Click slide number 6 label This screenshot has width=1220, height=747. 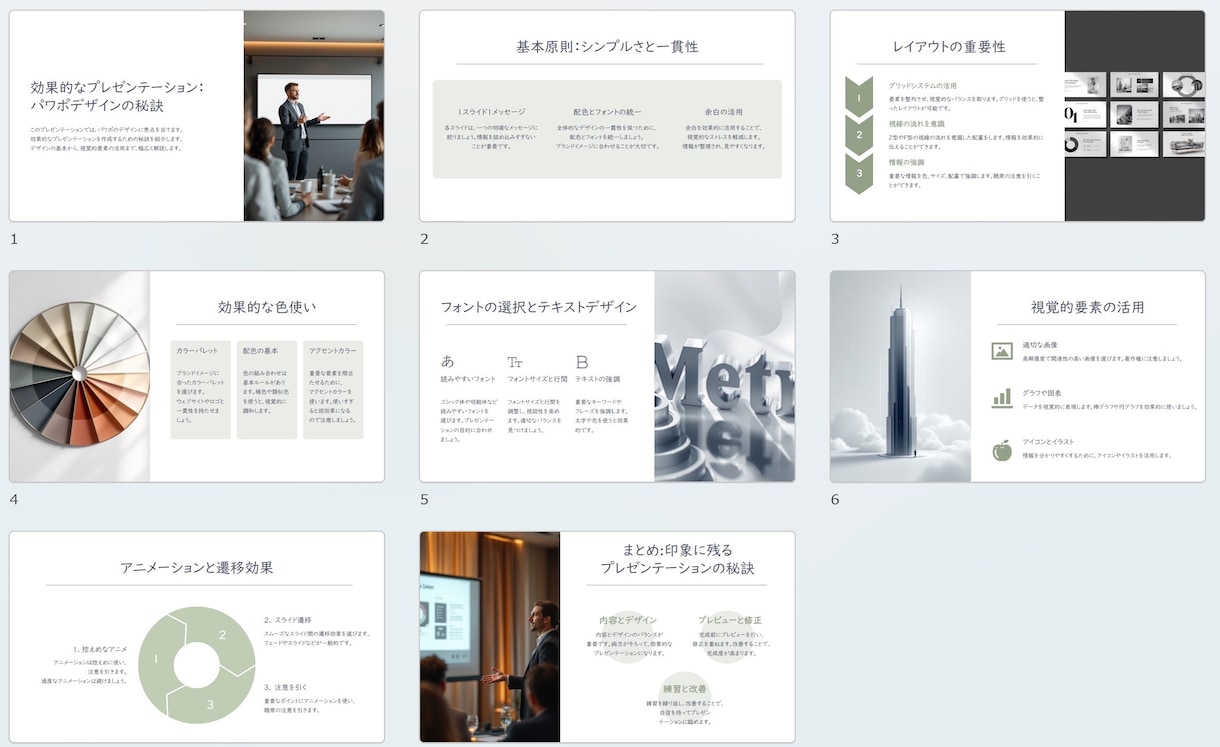point(835,499)
